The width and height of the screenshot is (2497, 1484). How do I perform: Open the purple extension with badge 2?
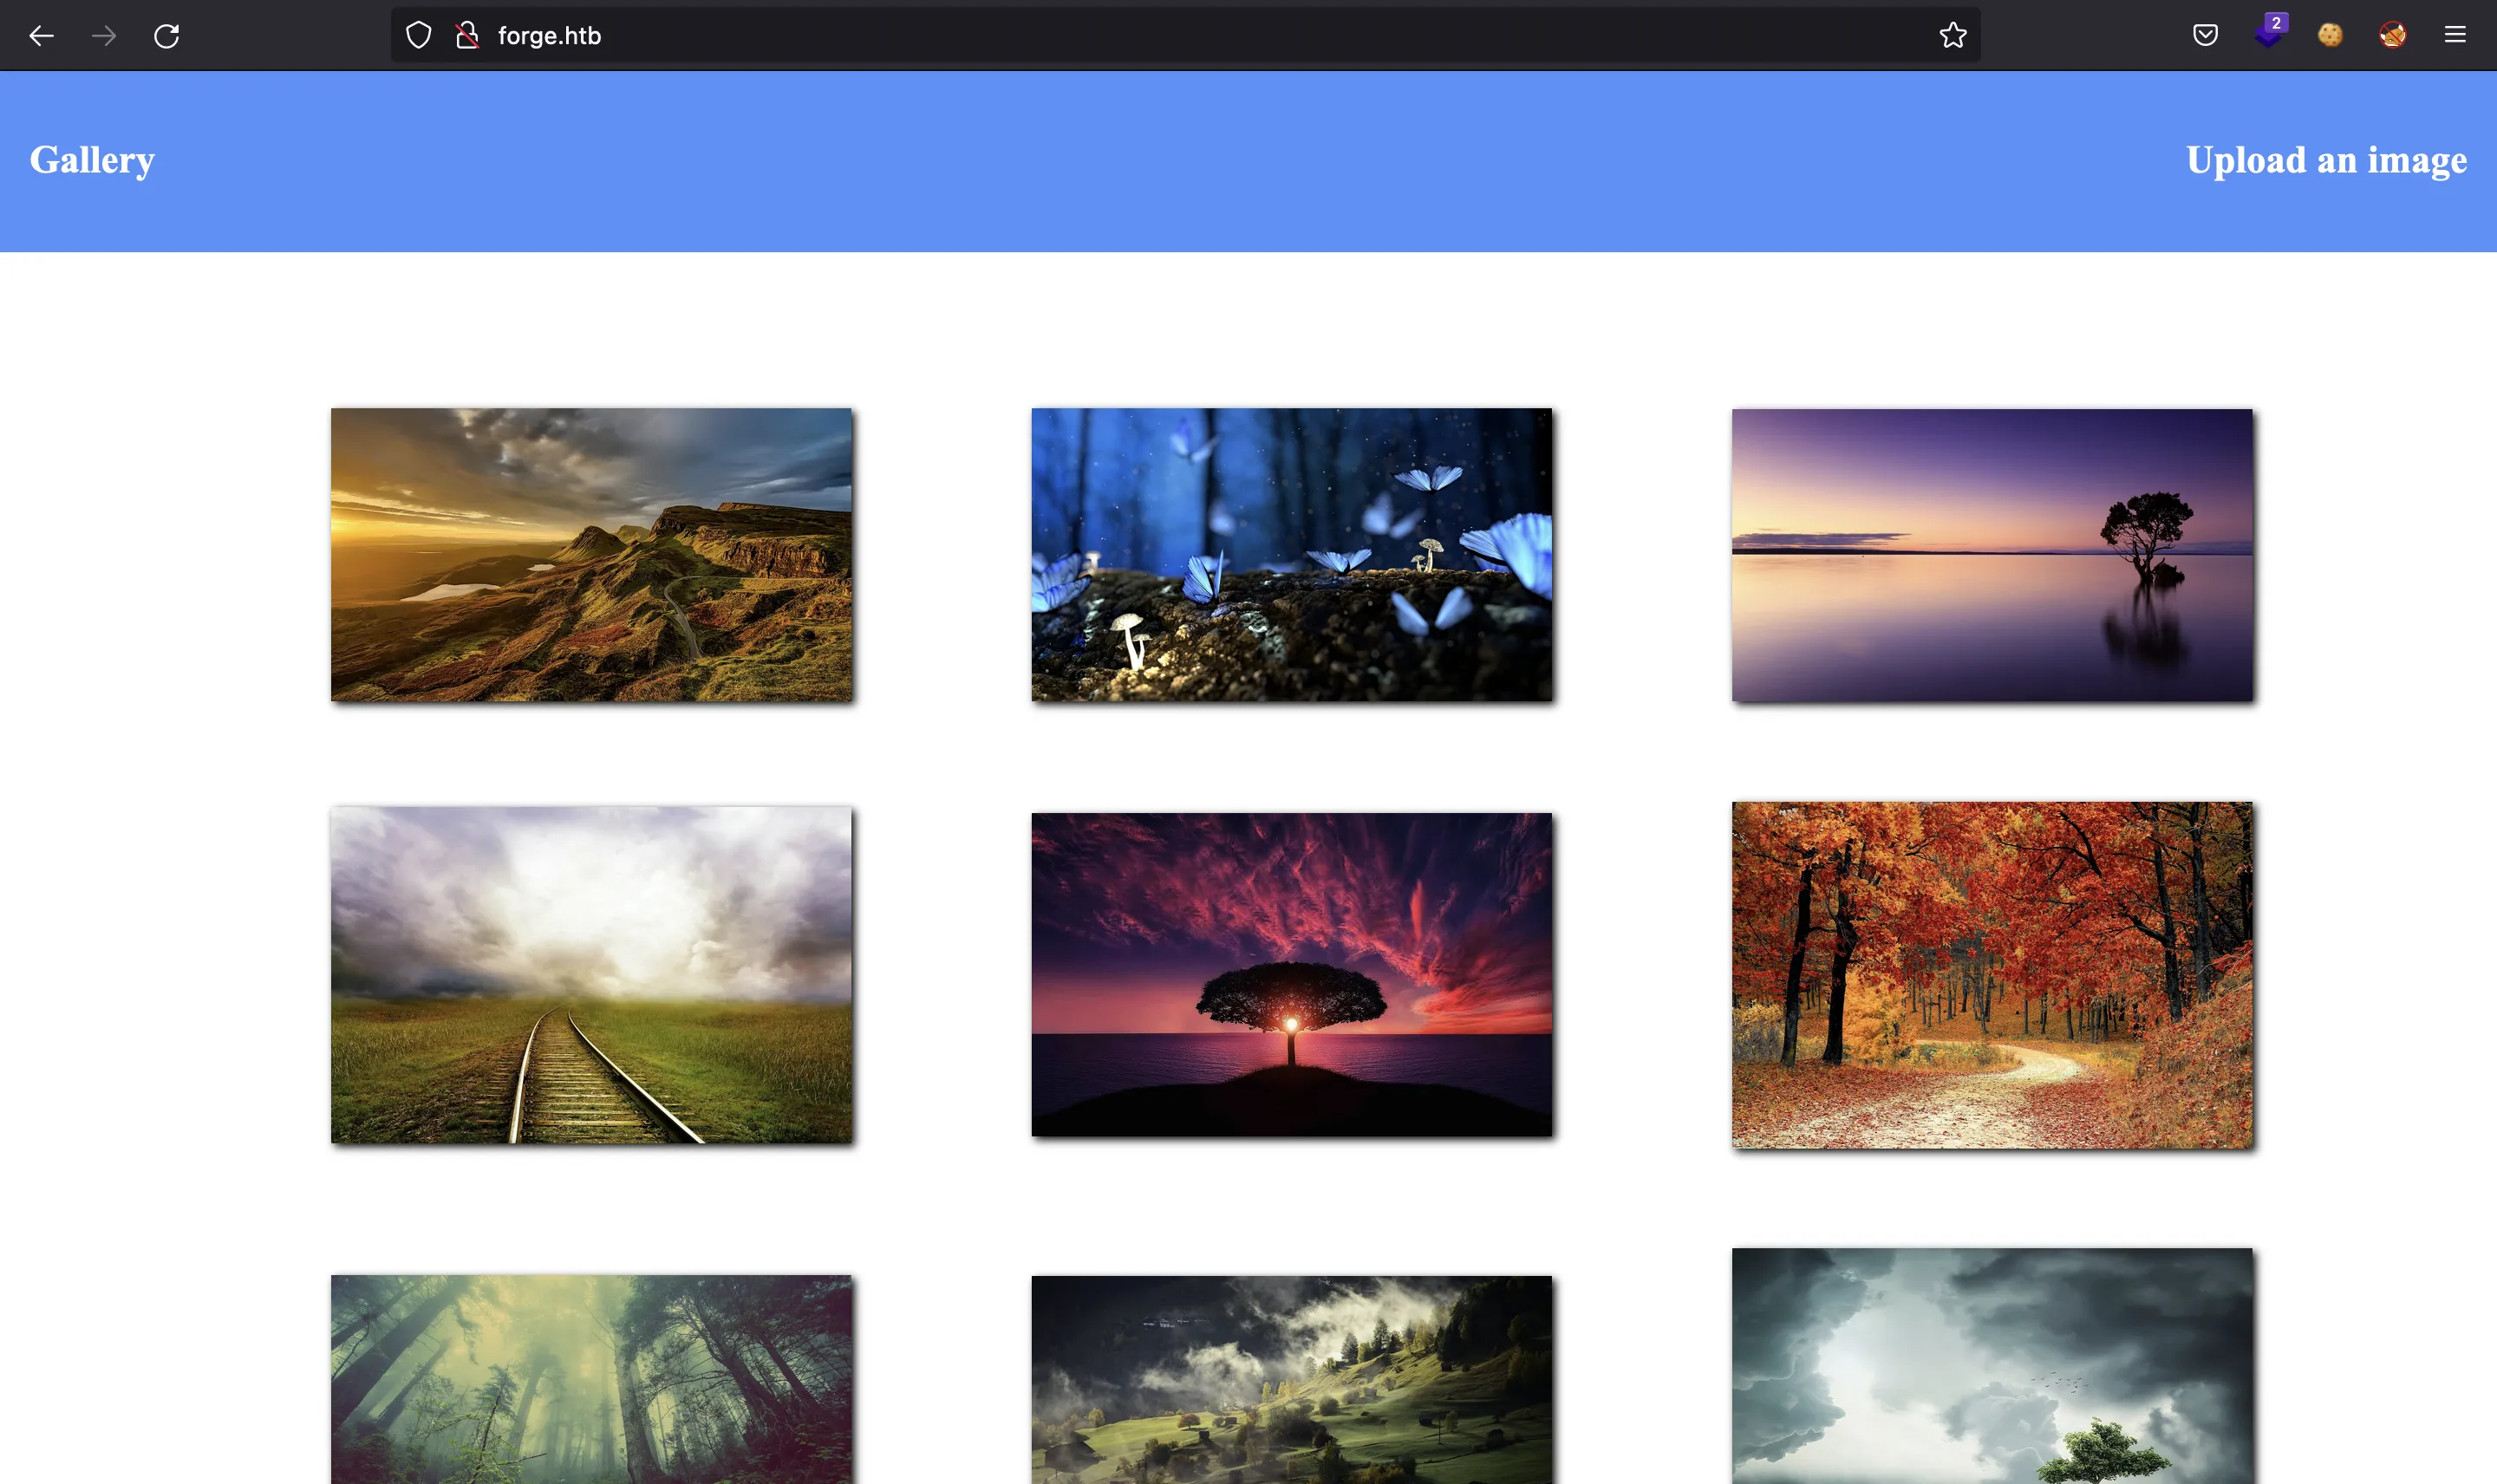tap(2269, 32)
